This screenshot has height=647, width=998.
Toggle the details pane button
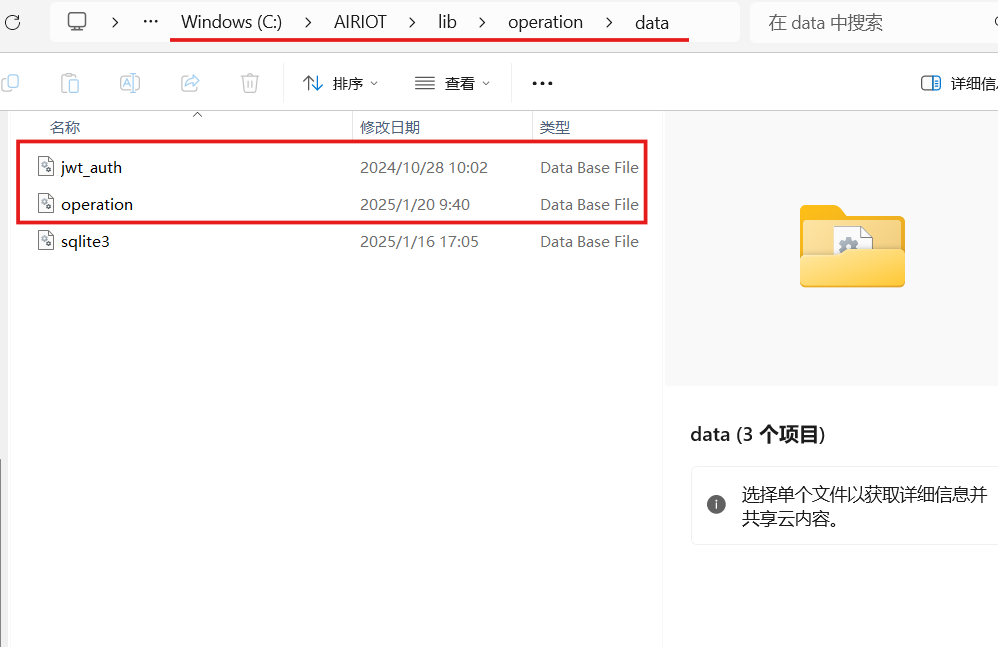click(x=956, y=83)
